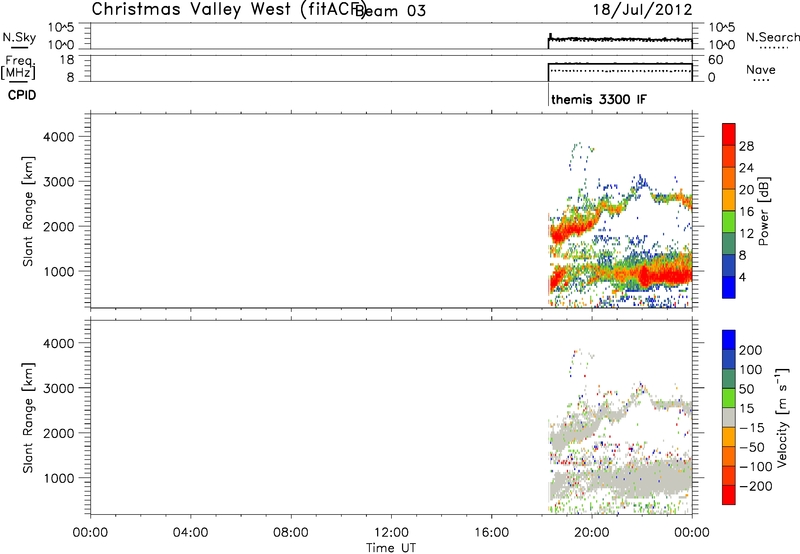Select the N.Sky axis label
Viewport: 800px width, 554px height.
(19, 37)
